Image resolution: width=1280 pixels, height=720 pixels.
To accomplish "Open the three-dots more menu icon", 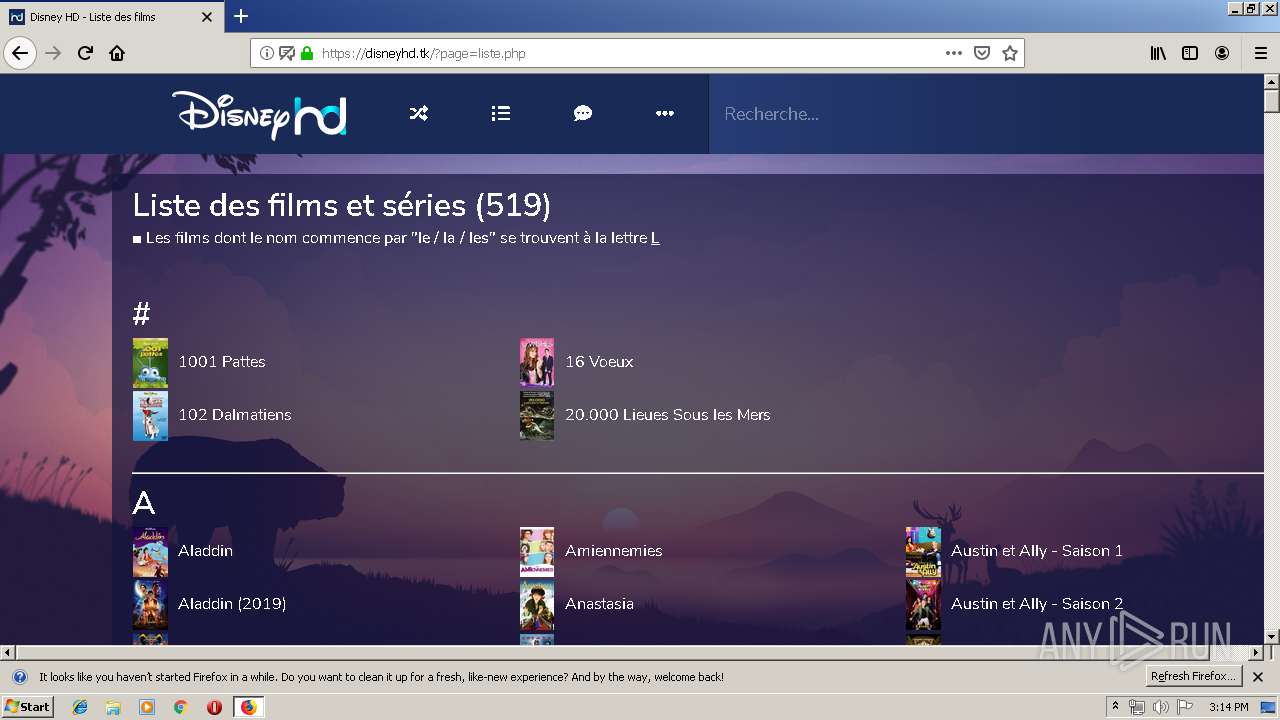I will pos(665,114).
